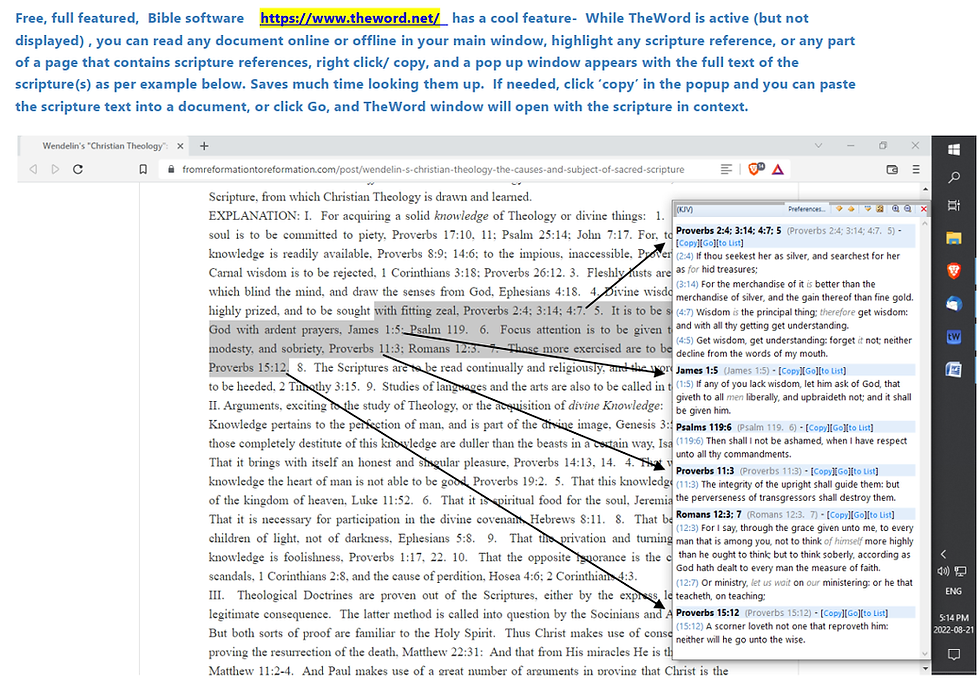
Task: Open the clock showing 5:14 PM
Action: coord(954,624)
